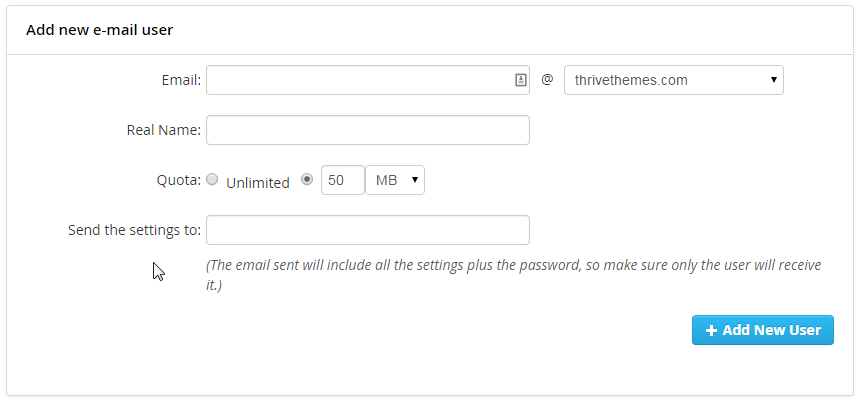Click the small arrow beside MB
The image size is (859, 401).
[x=415, y=180]
